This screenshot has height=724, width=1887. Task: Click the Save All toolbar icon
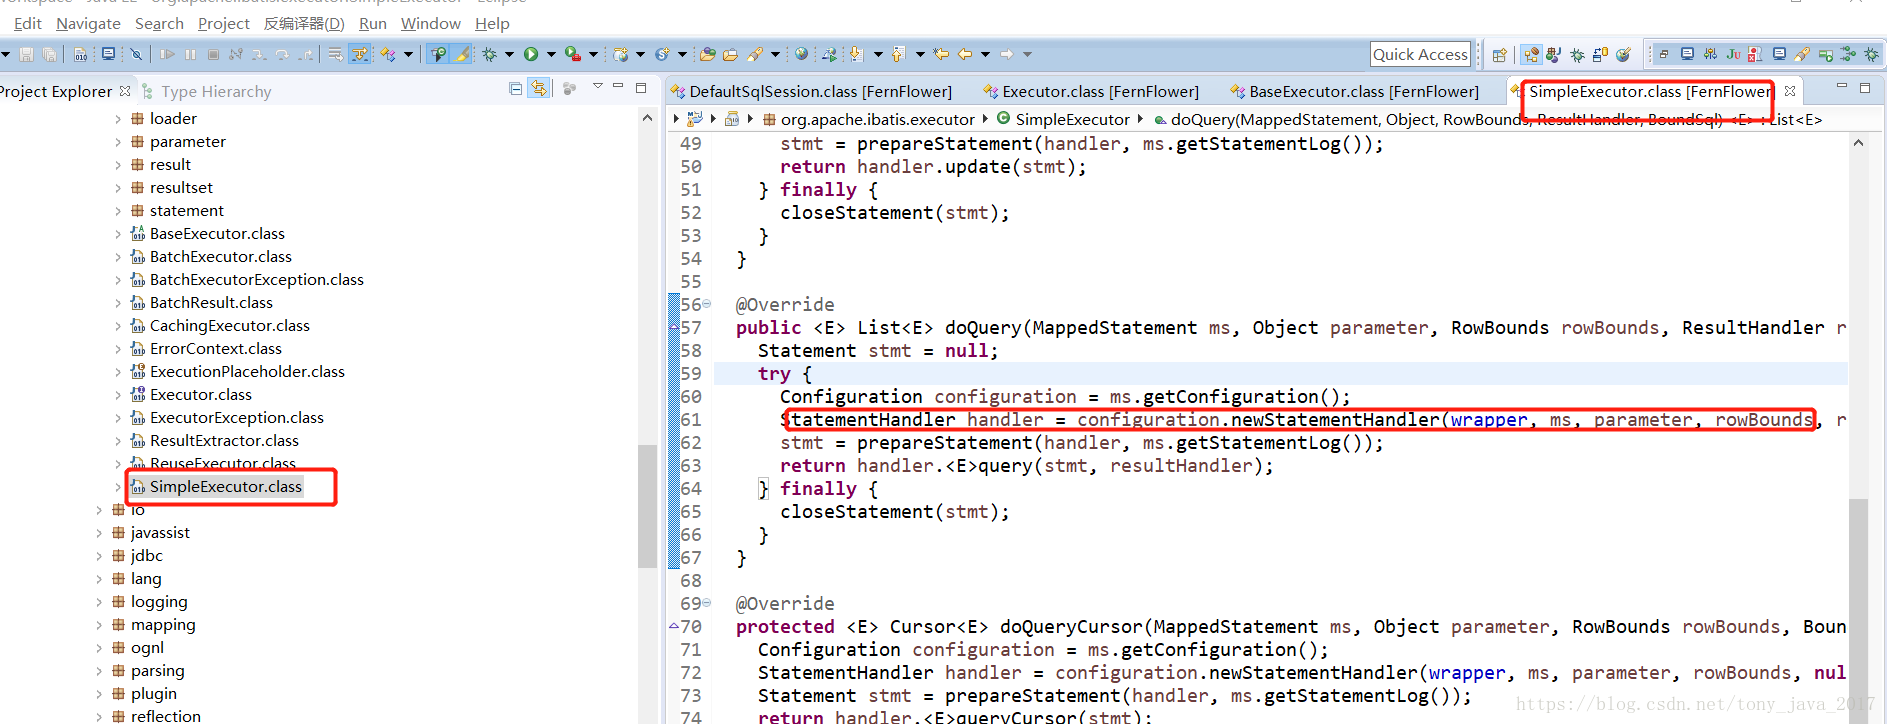tap(49, 54)
